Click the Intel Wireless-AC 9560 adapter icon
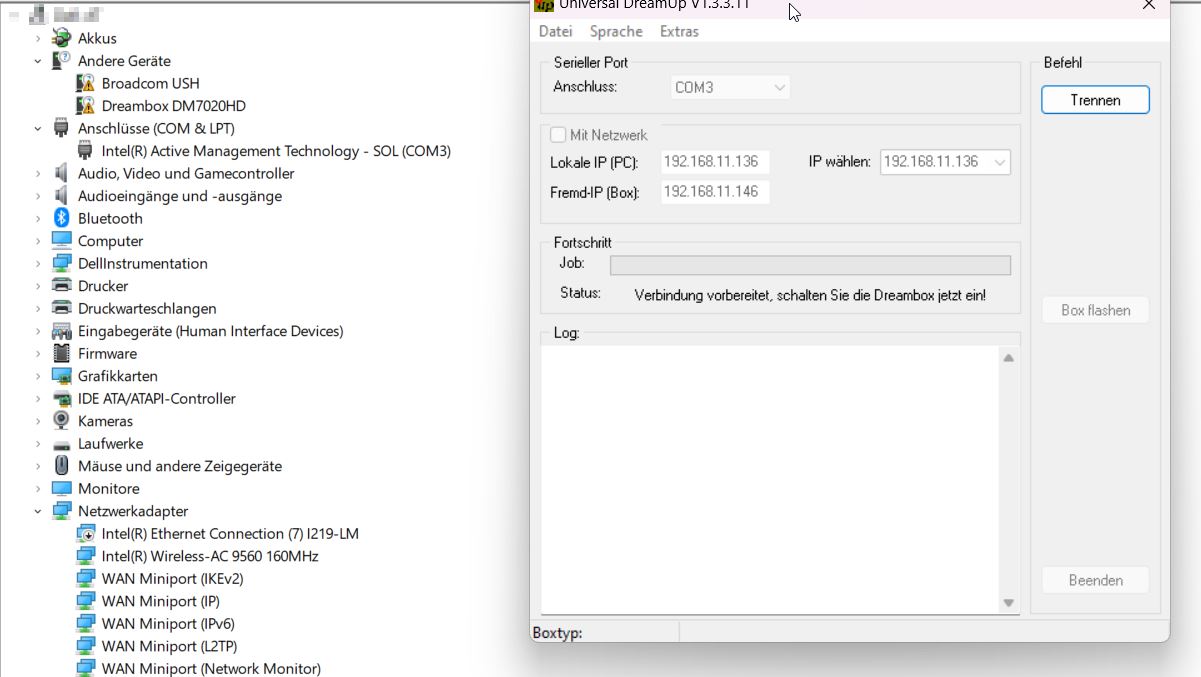The image size is (1201, 677). (86, 556)
